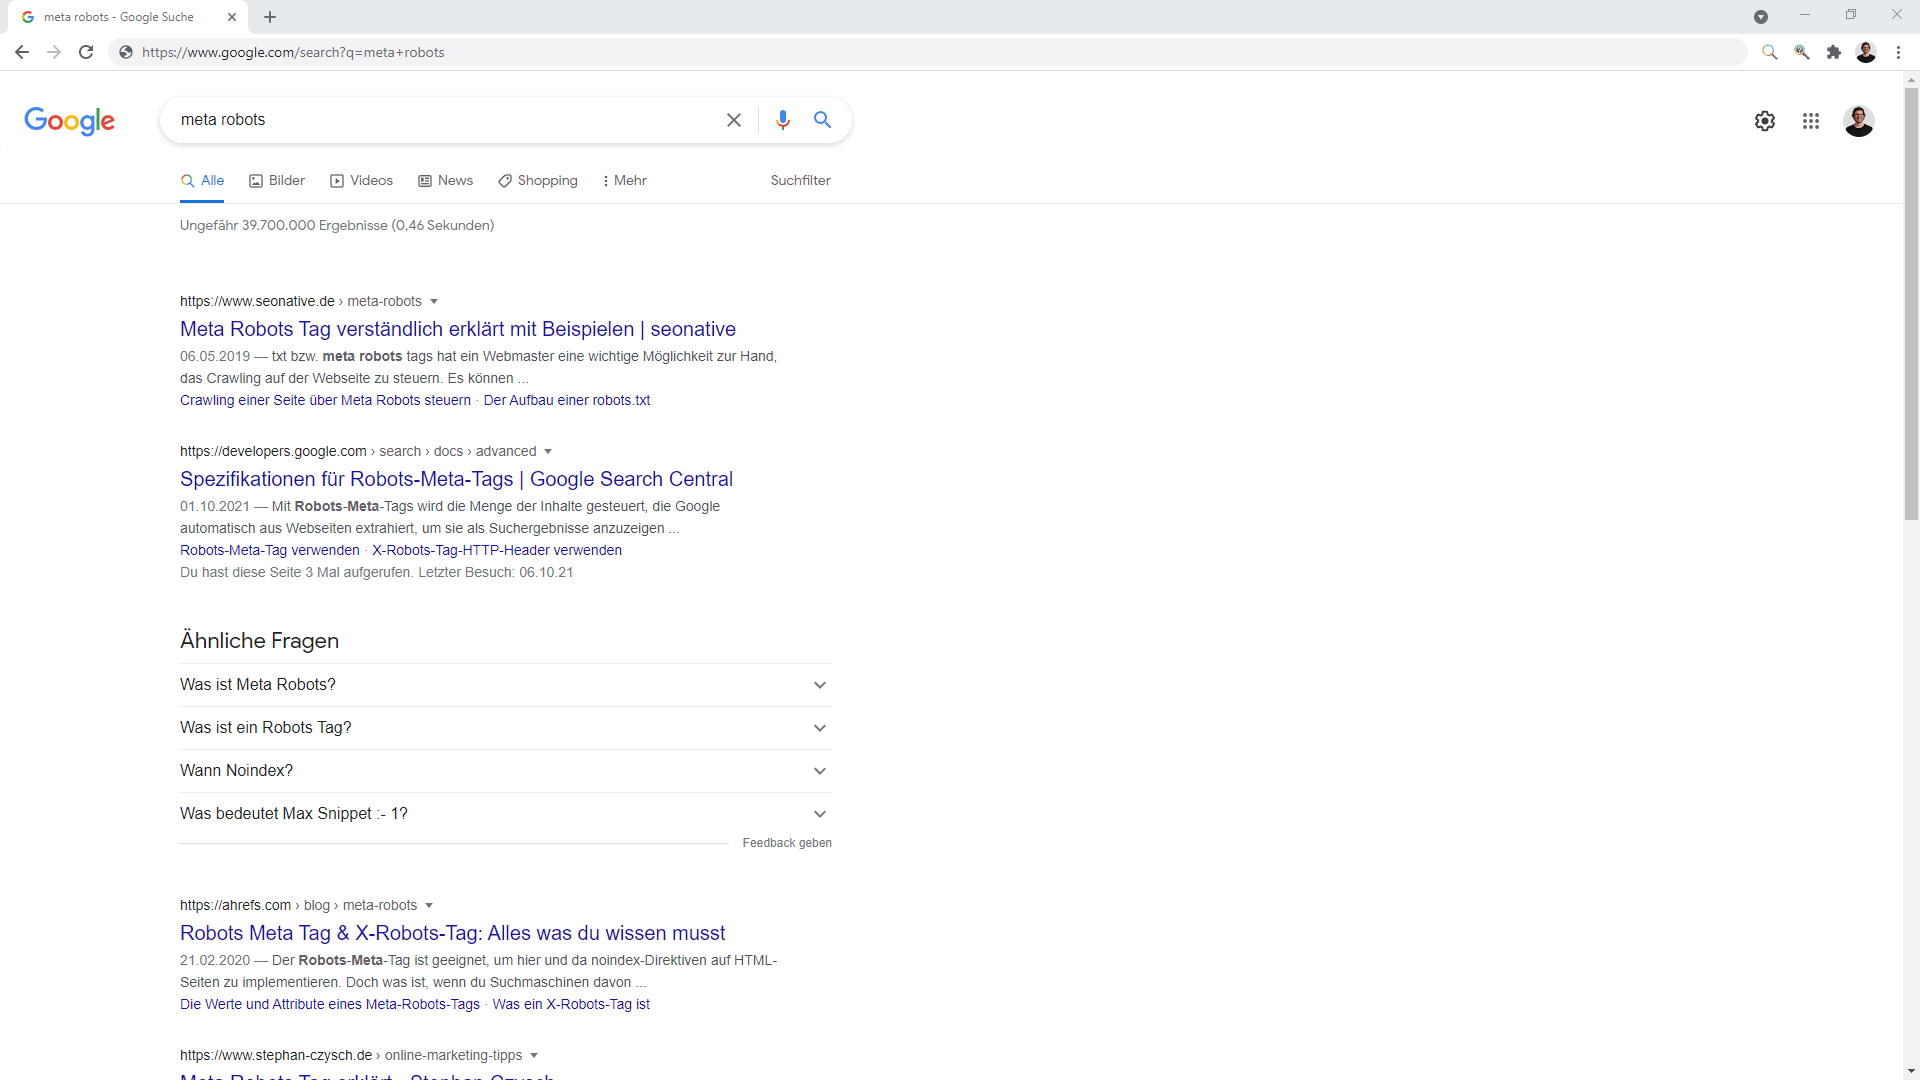Image resolution: width=1920 pixels, height=1080 pixels.
Task: Open sitelink 'Crawling einer Seite über Meta Robots steuern'
Action: tap(325, 400)
